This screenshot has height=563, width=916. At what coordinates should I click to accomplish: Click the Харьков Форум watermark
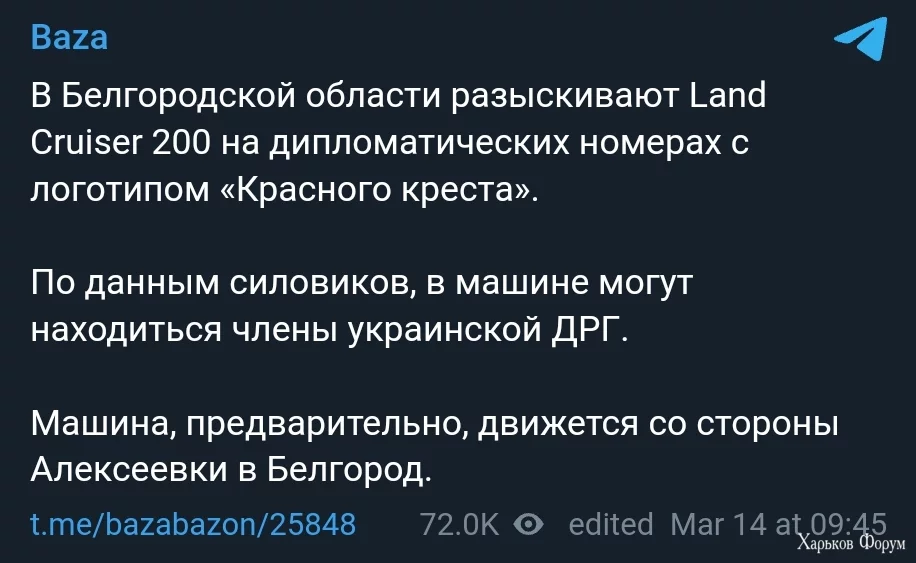(x=851, y=545)
